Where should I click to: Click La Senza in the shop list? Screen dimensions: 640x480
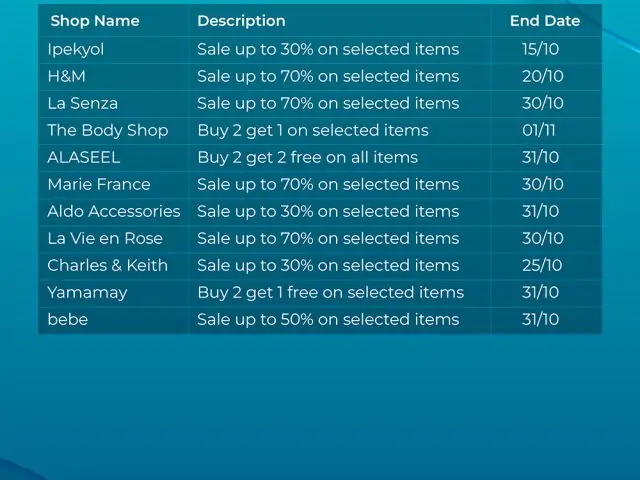pos(82,103)
